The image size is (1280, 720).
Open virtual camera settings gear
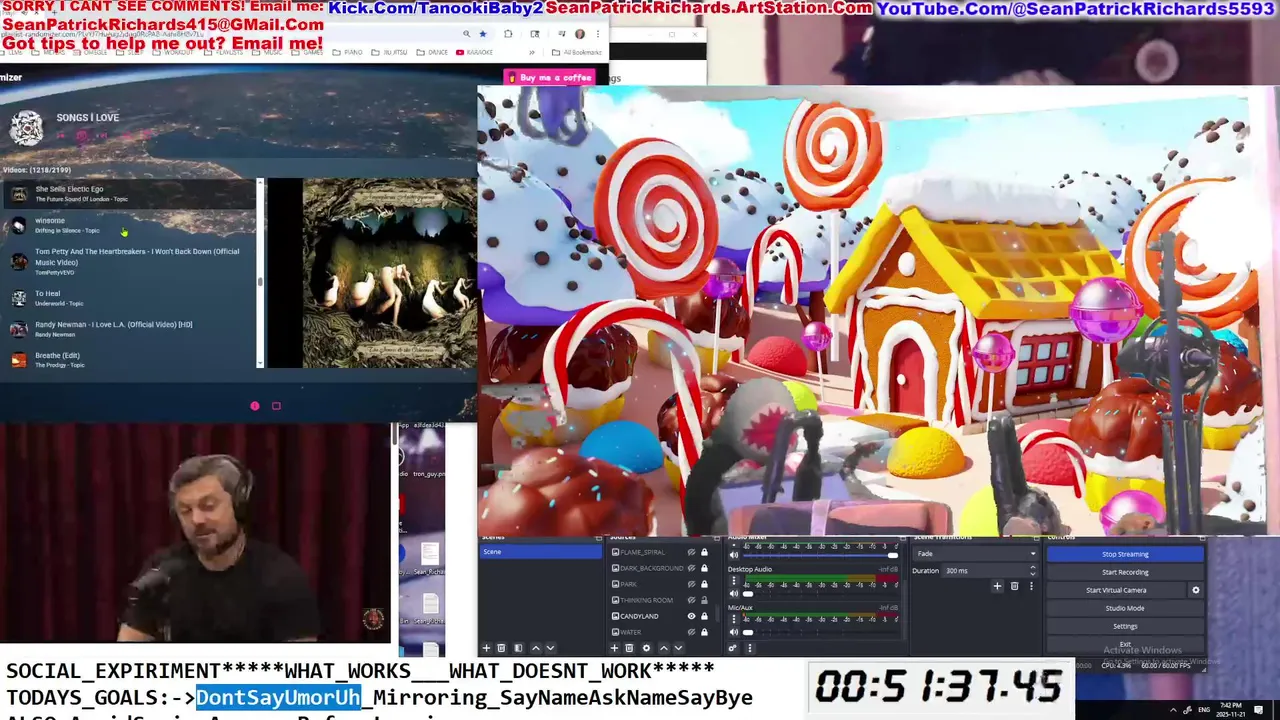pyautogui.click(x=1195, y=590)
